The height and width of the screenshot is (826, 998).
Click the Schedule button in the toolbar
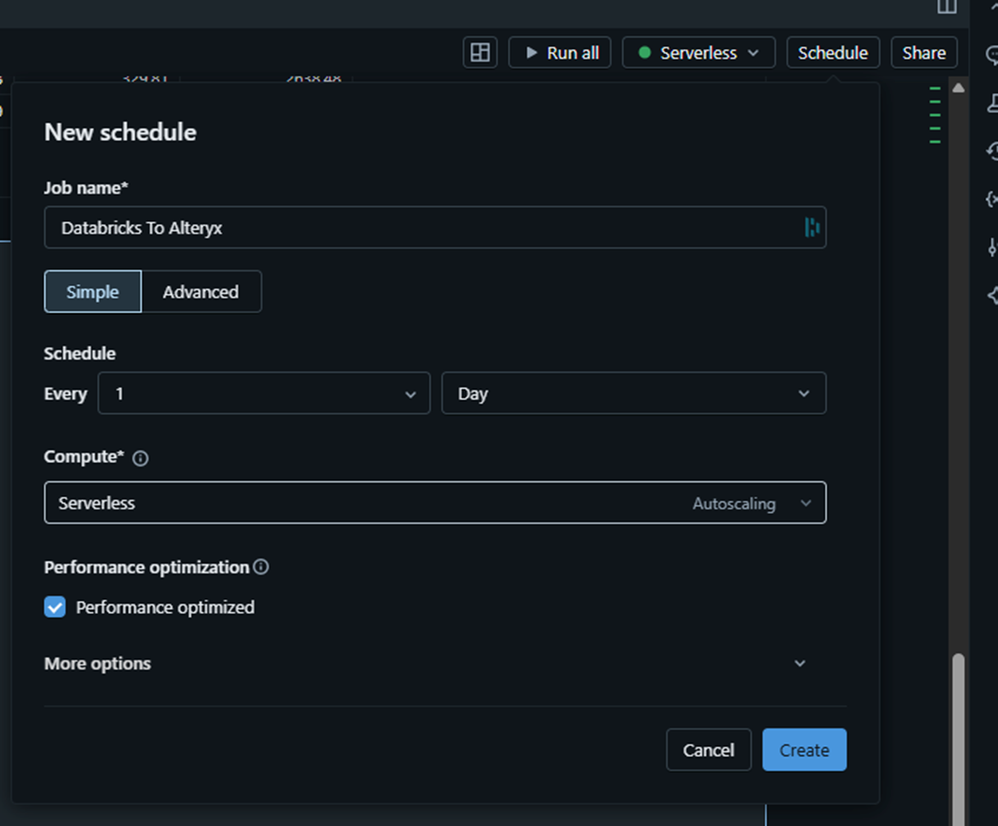(x=833, y=52)
